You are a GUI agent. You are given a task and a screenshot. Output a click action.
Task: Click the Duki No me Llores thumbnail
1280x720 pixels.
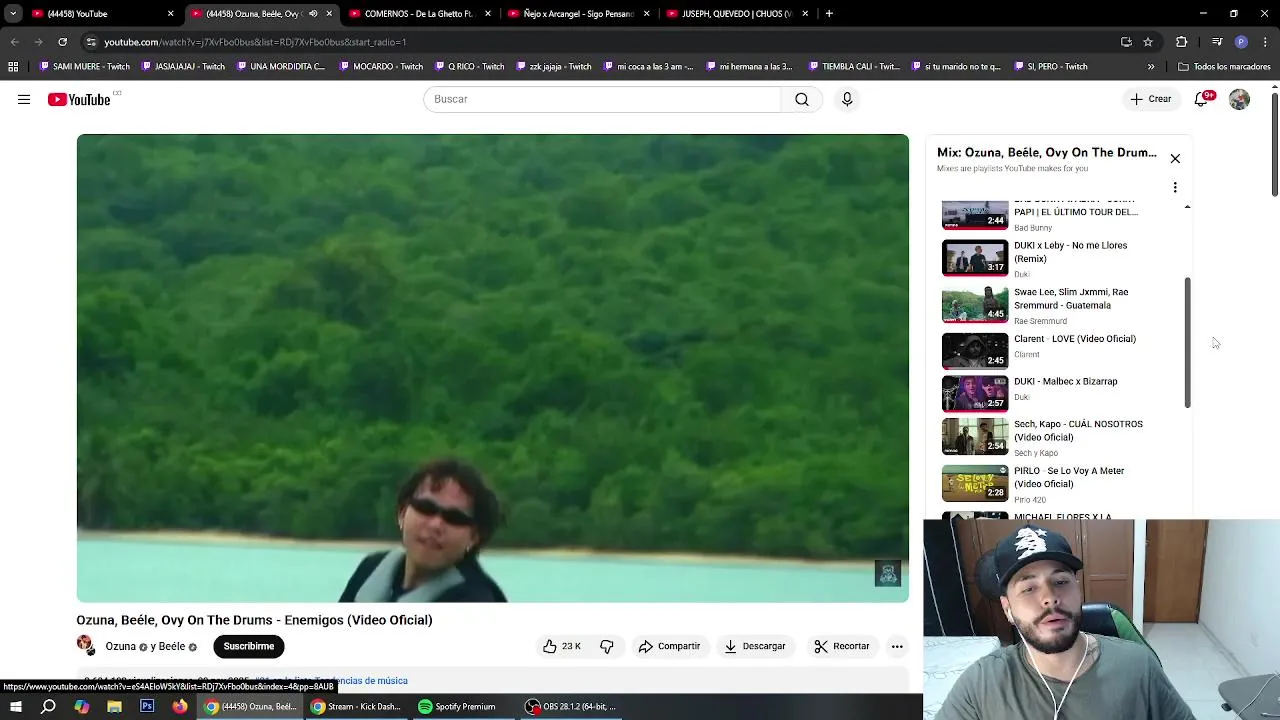[975, 257]
